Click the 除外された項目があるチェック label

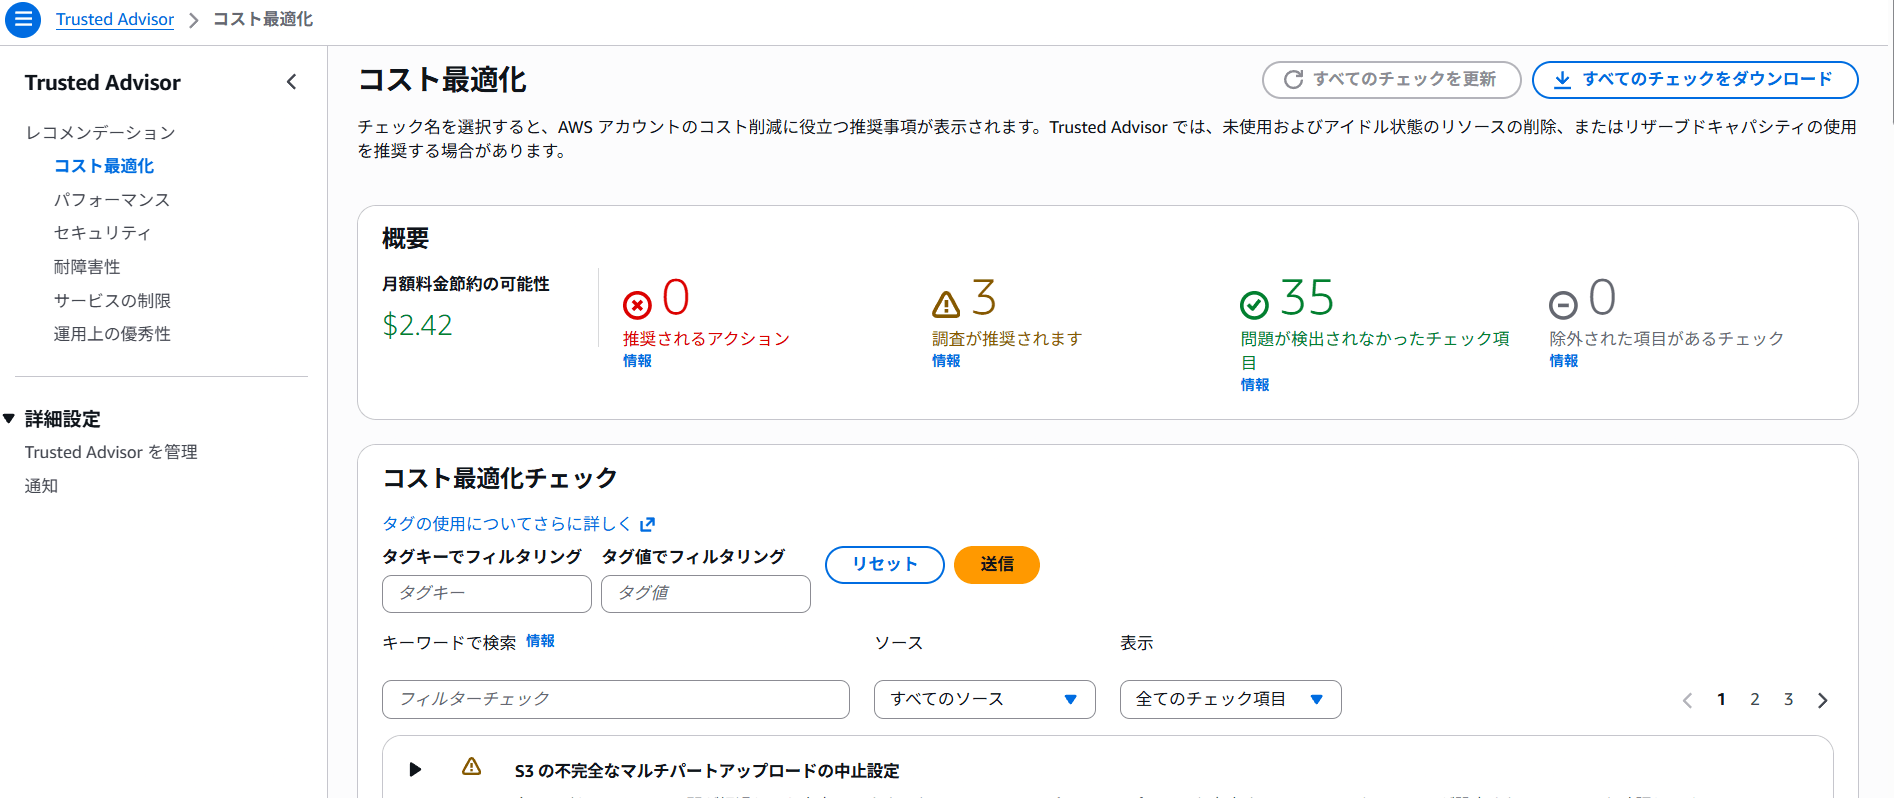click(1667, 339)
